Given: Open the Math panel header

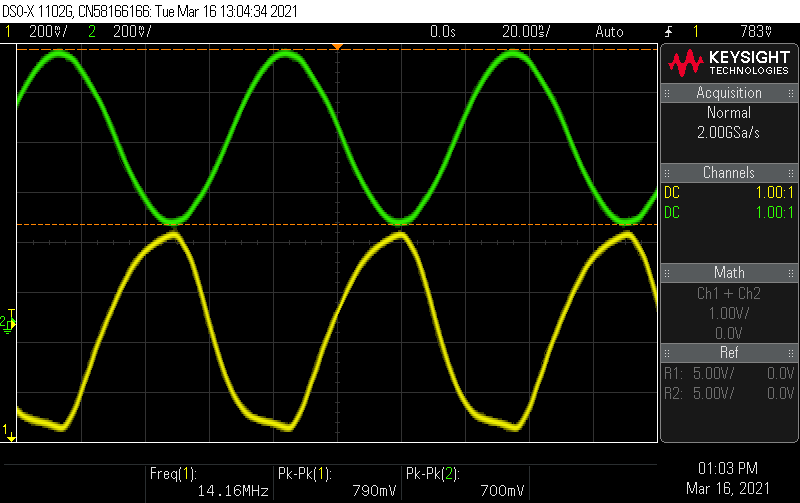Looking at the screenshot, I should (x=729, y=272).
